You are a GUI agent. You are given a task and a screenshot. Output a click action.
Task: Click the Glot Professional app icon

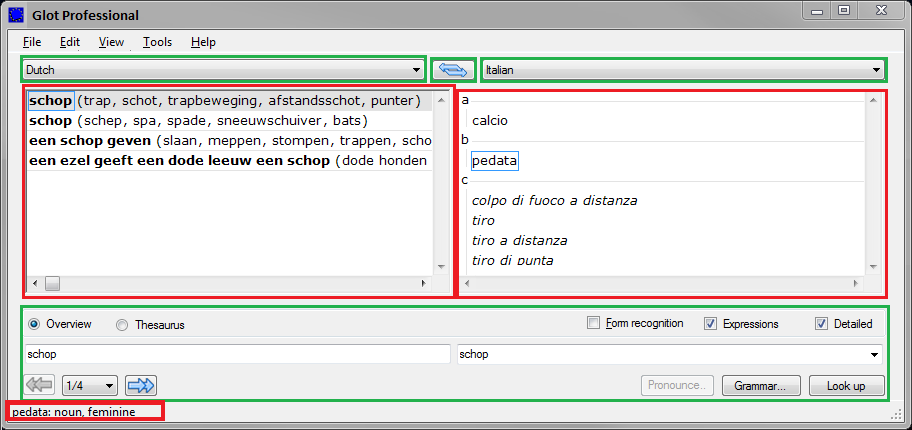click(x=16, y=15)
